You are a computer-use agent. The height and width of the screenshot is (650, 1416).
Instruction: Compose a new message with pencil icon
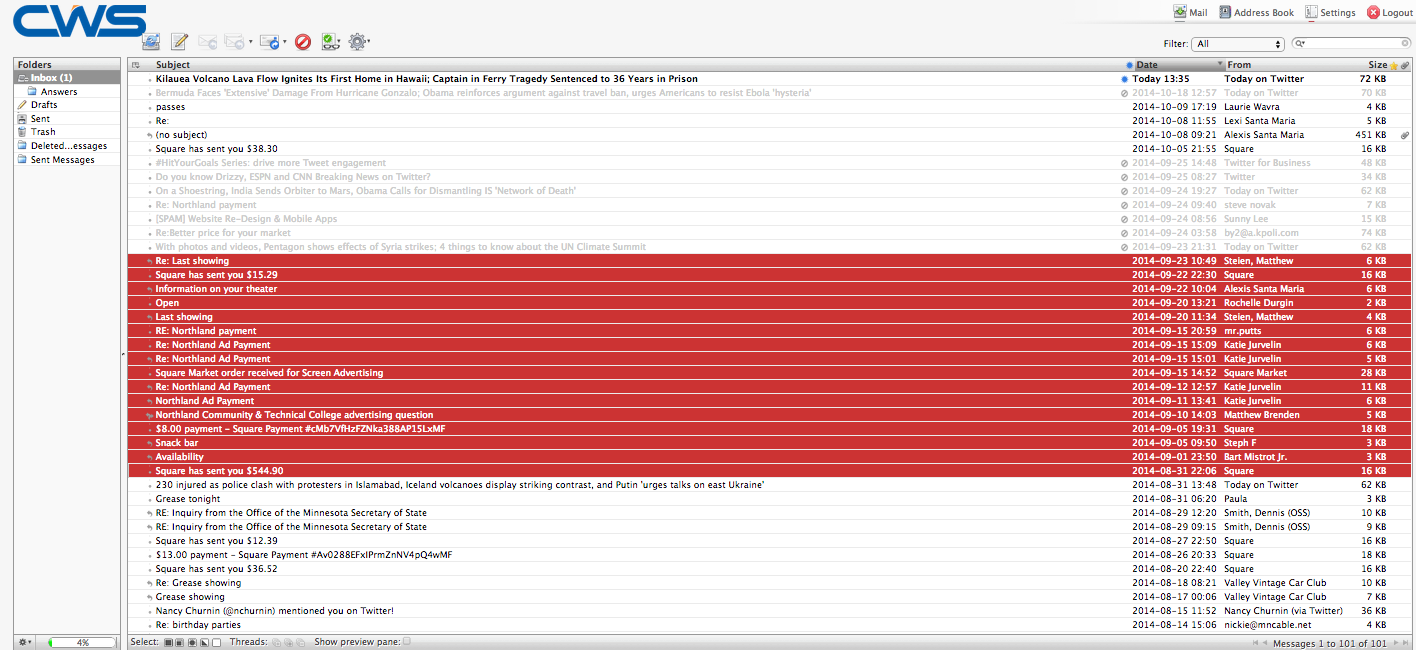click(180, 42)
